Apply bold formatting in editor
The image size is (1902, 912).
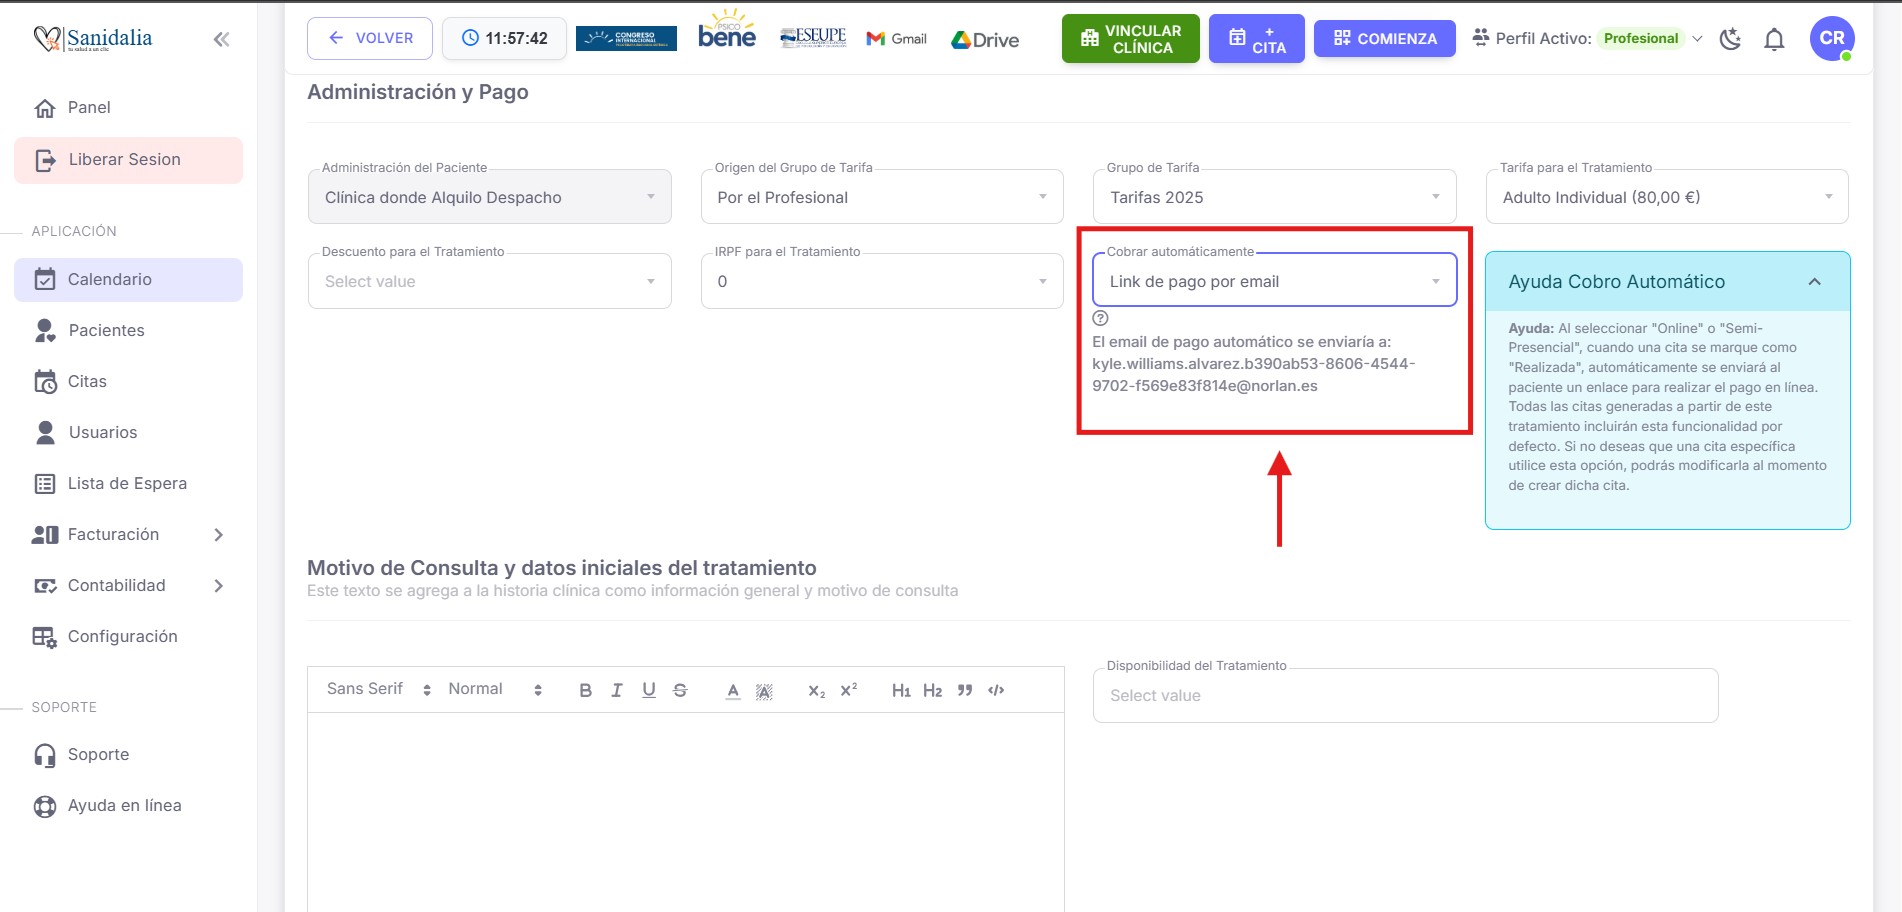tap(585, 690)
